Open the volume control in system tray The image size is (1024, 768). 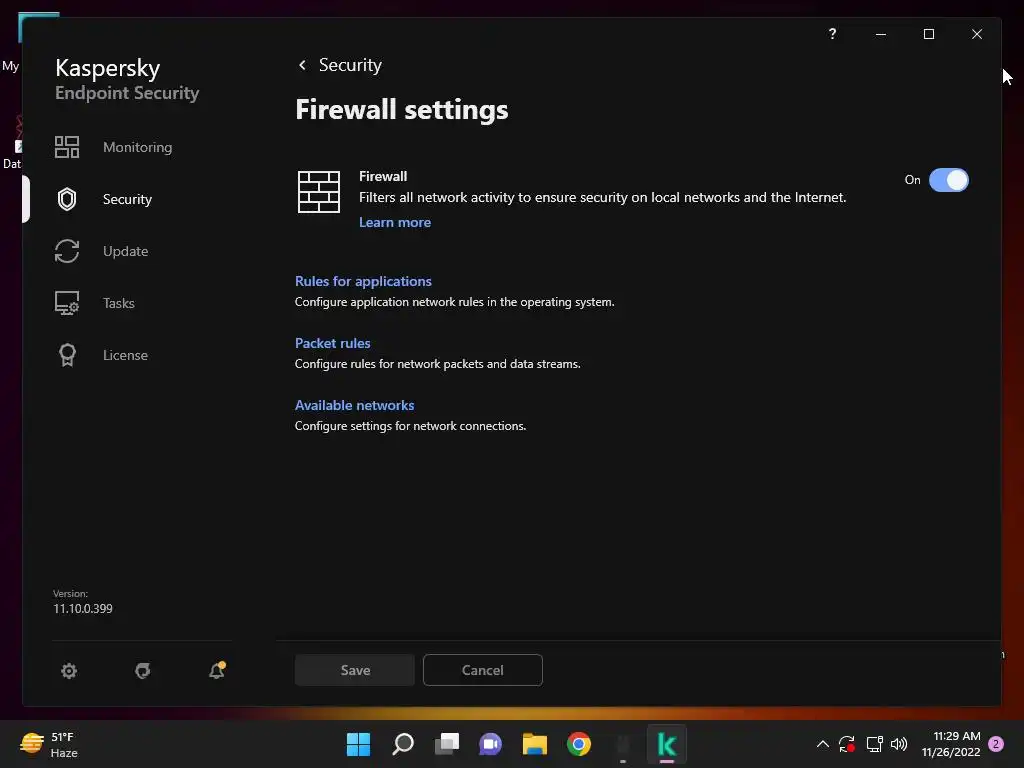click(899, 744)
